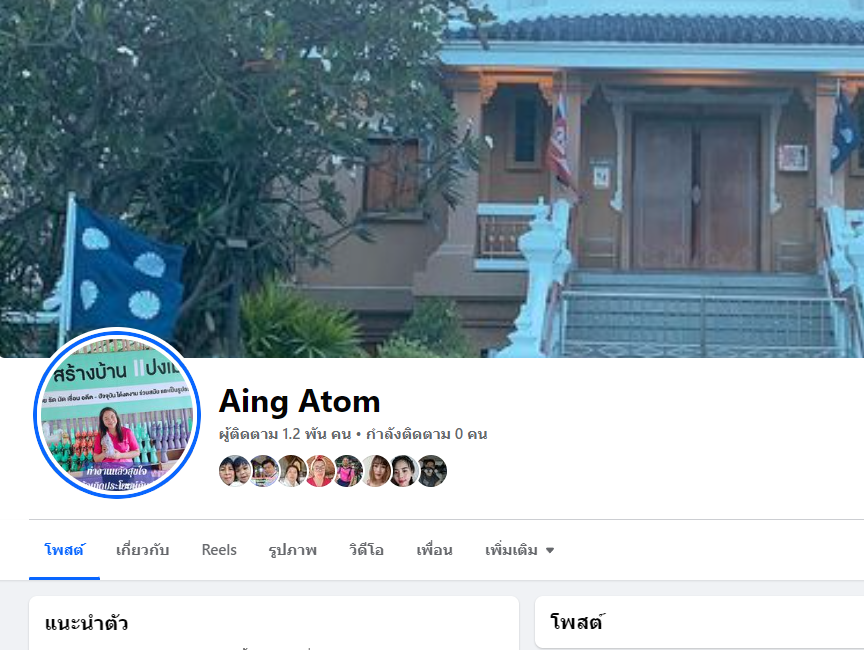Viewport: 864px width, 650px height.
Task: Open the Reels tab
Action: click(219, 550)
